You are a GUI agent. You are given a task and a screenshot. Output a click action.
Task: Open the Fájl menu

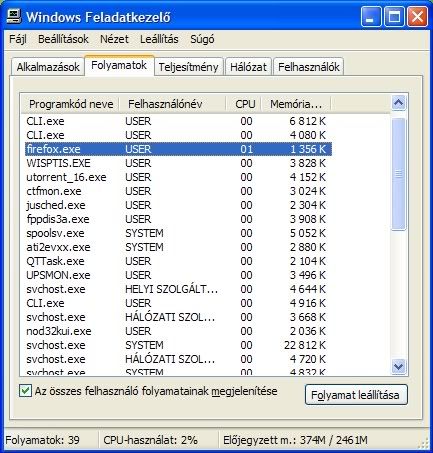pyautogui.click(x=18, y=39)
